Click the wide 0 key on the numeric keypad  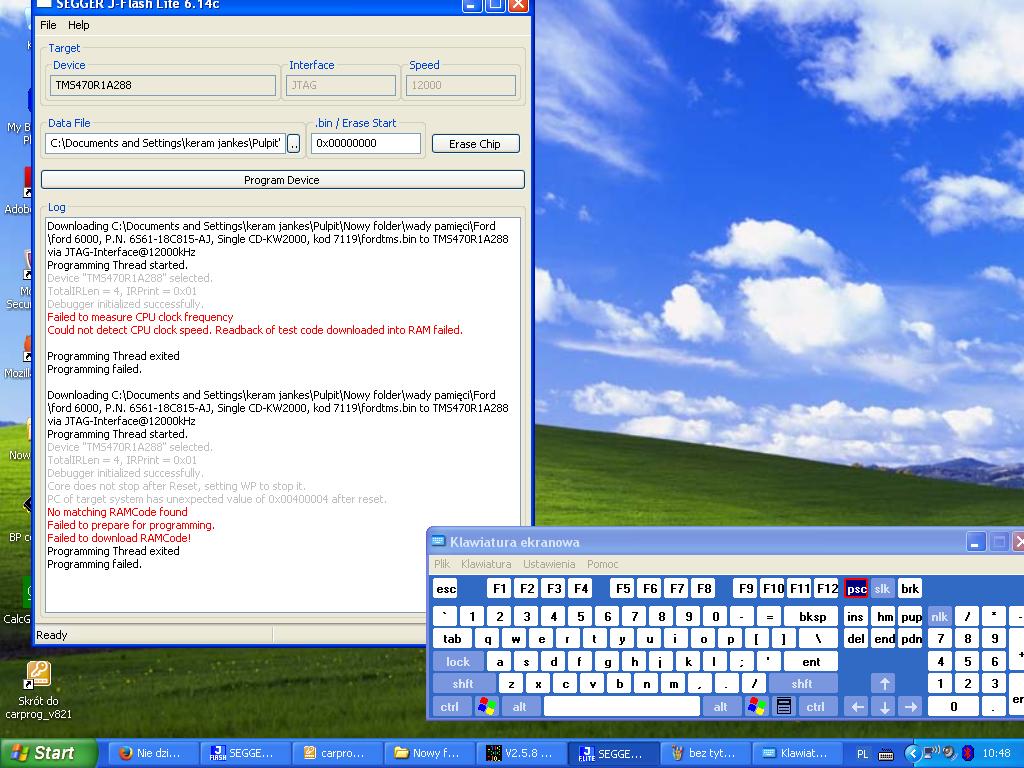pyautogui.click(x=953, y=706)
